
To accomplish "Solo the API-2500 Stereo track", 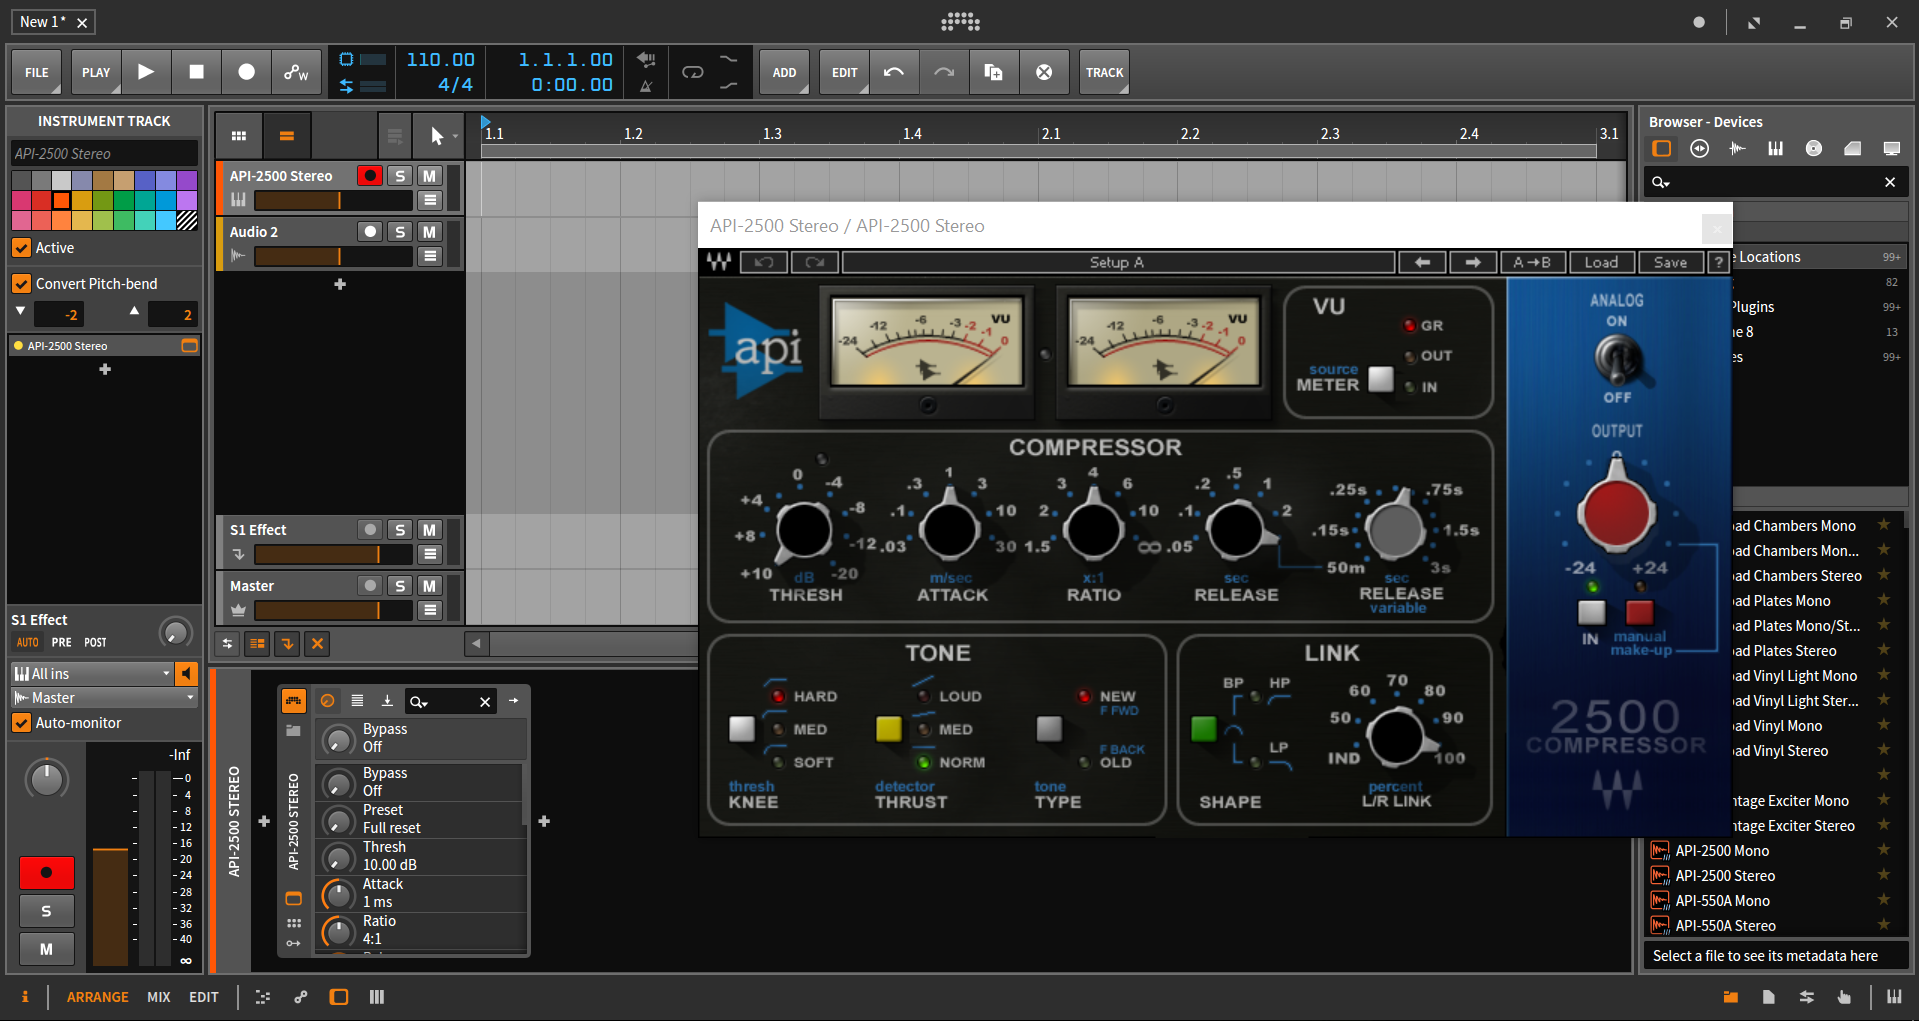I will pyautogui.click(x=400, y=176).
